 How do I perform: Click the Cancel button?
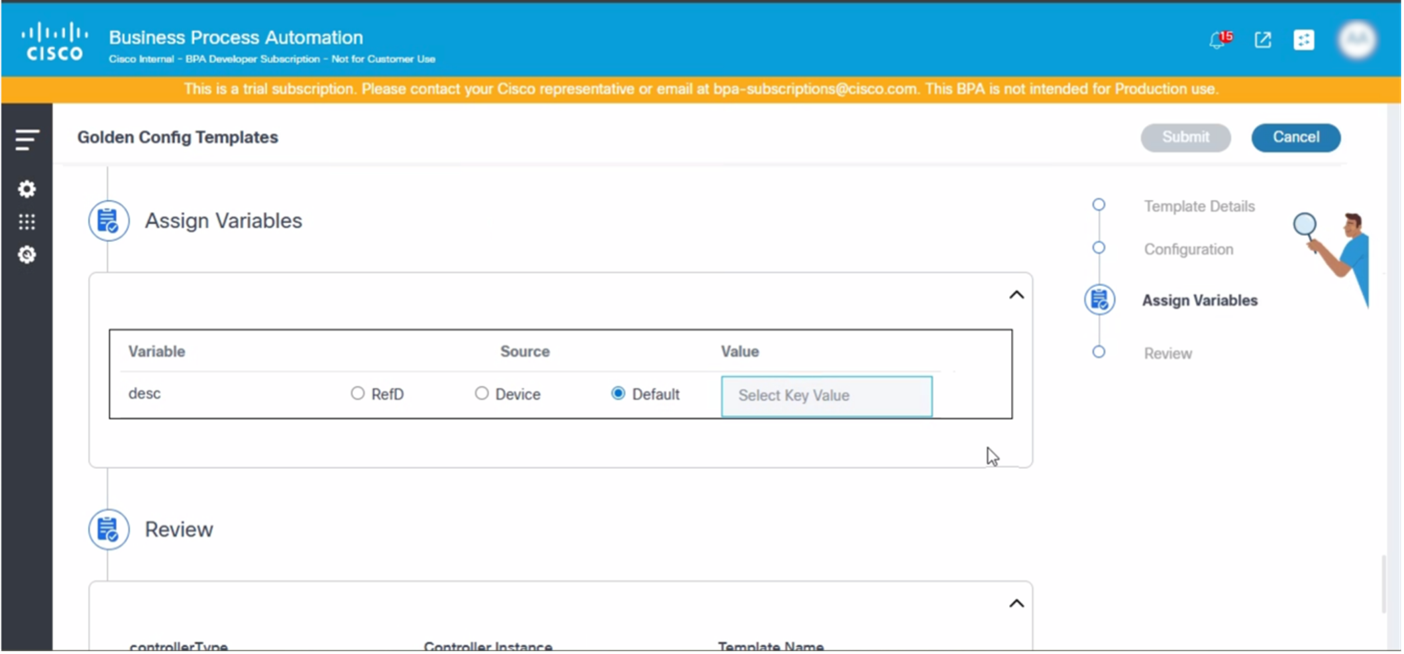pyautogui.click(x=1296, y=138)
